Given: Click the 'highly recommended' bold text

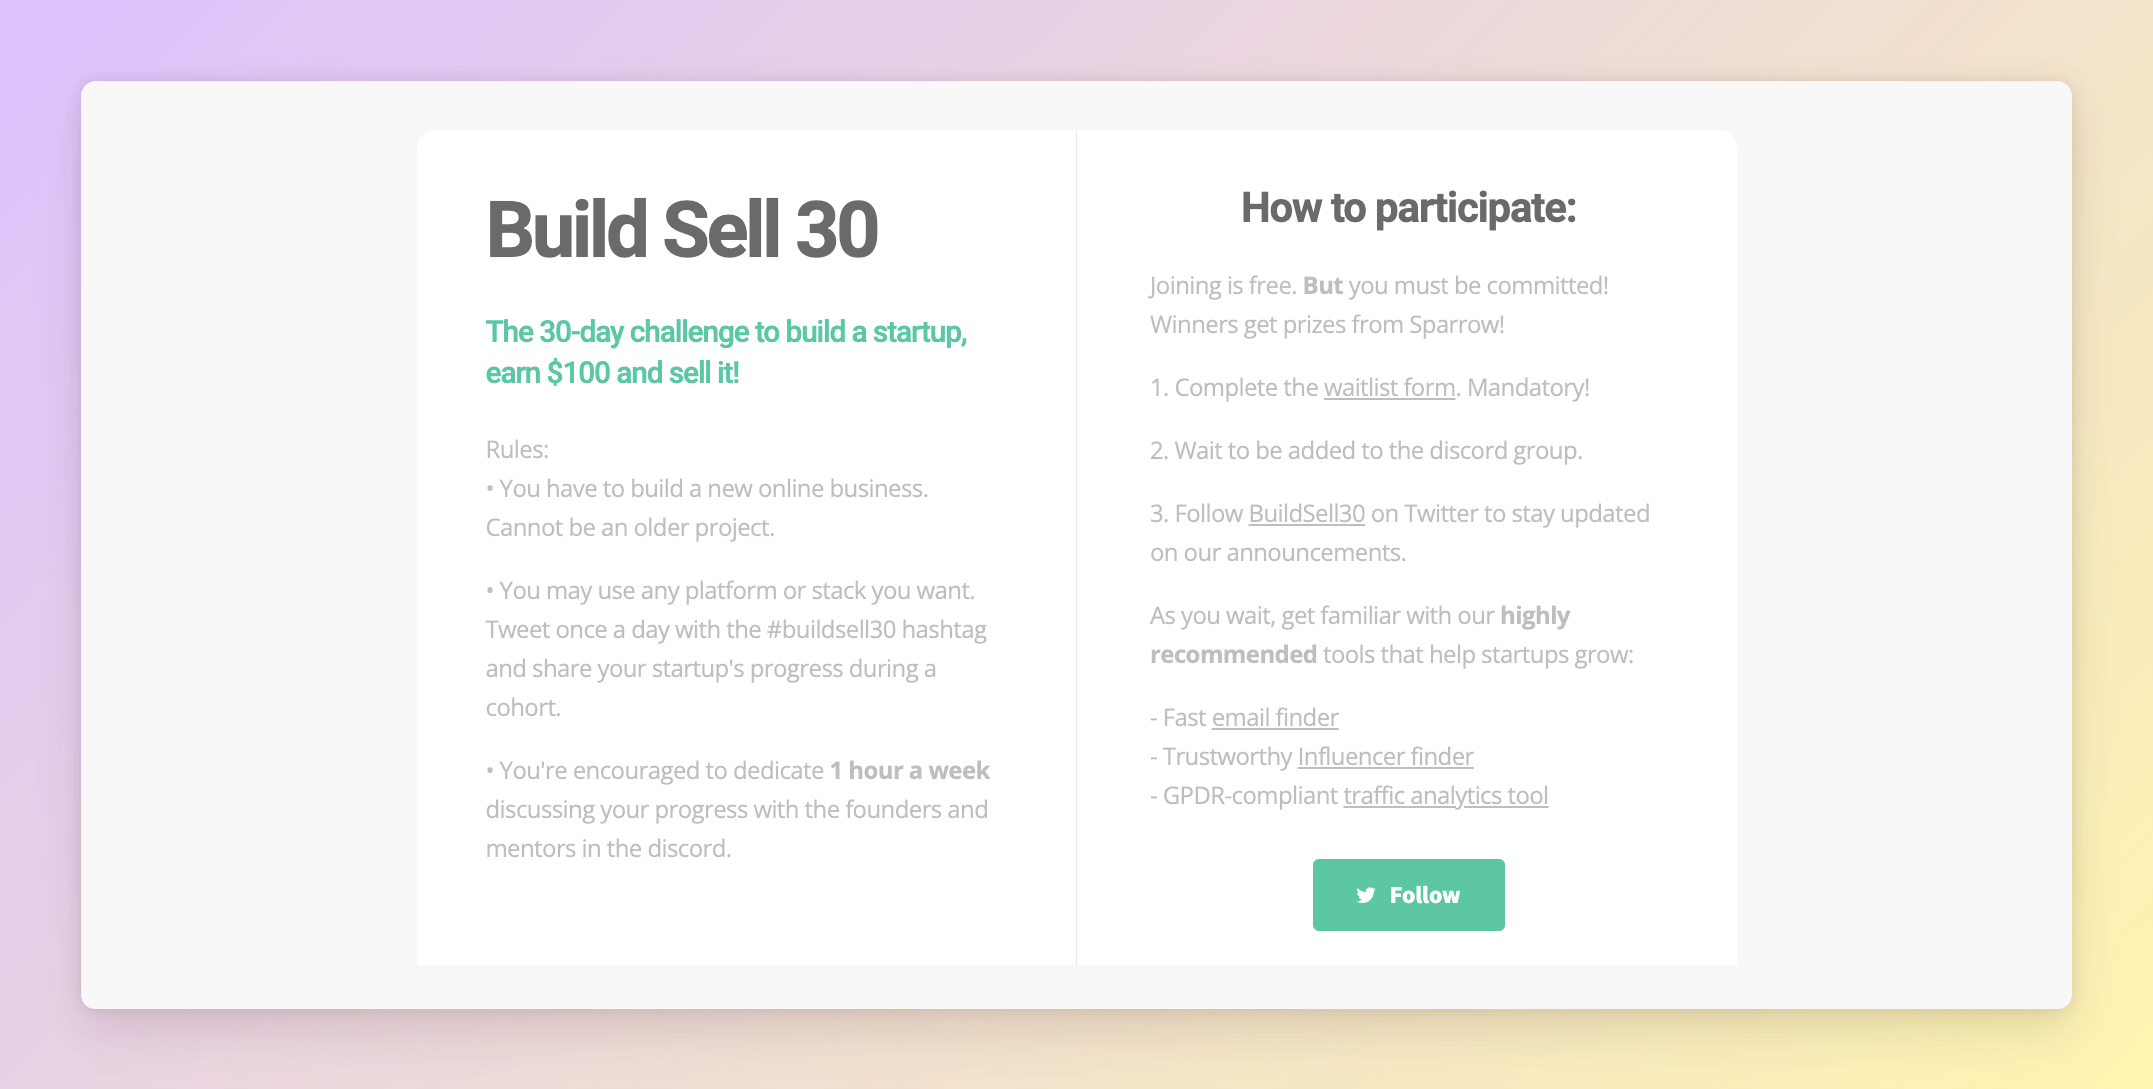Looking at the screenshot, I should (x=1360, y=635).
